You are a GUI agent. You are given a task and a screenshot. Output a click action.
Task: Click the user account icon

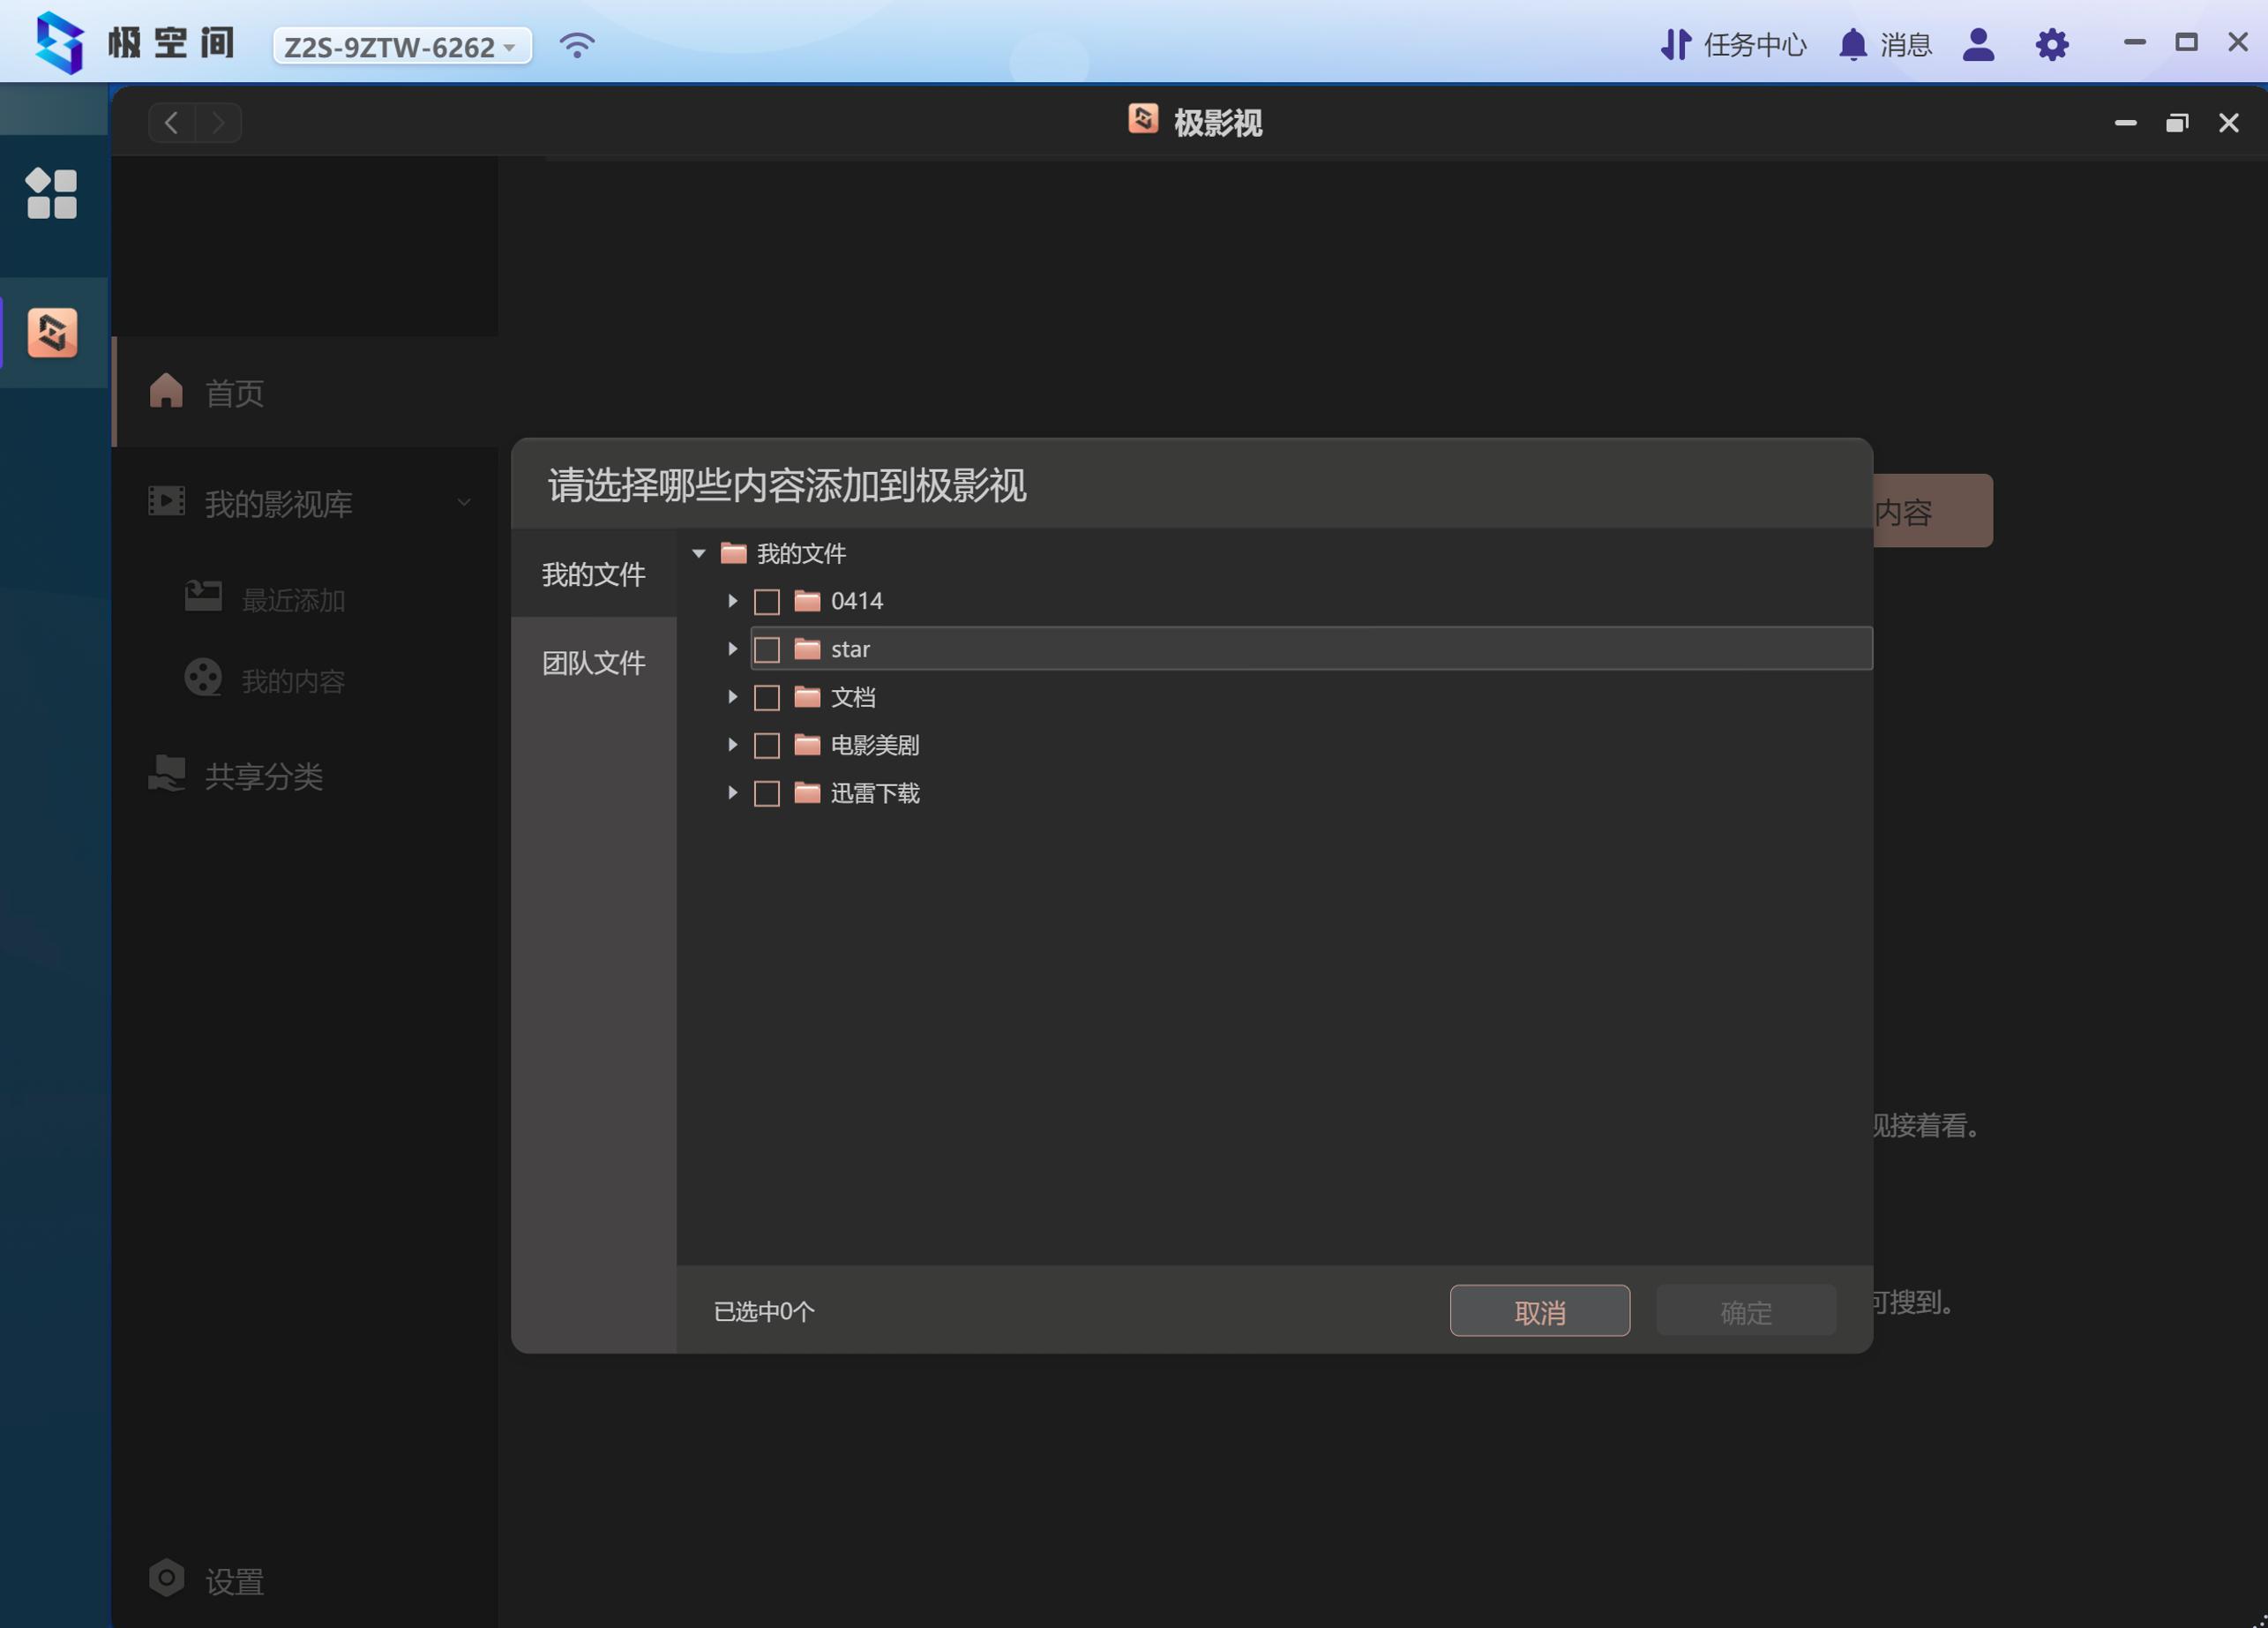[x=1977, y=45]
